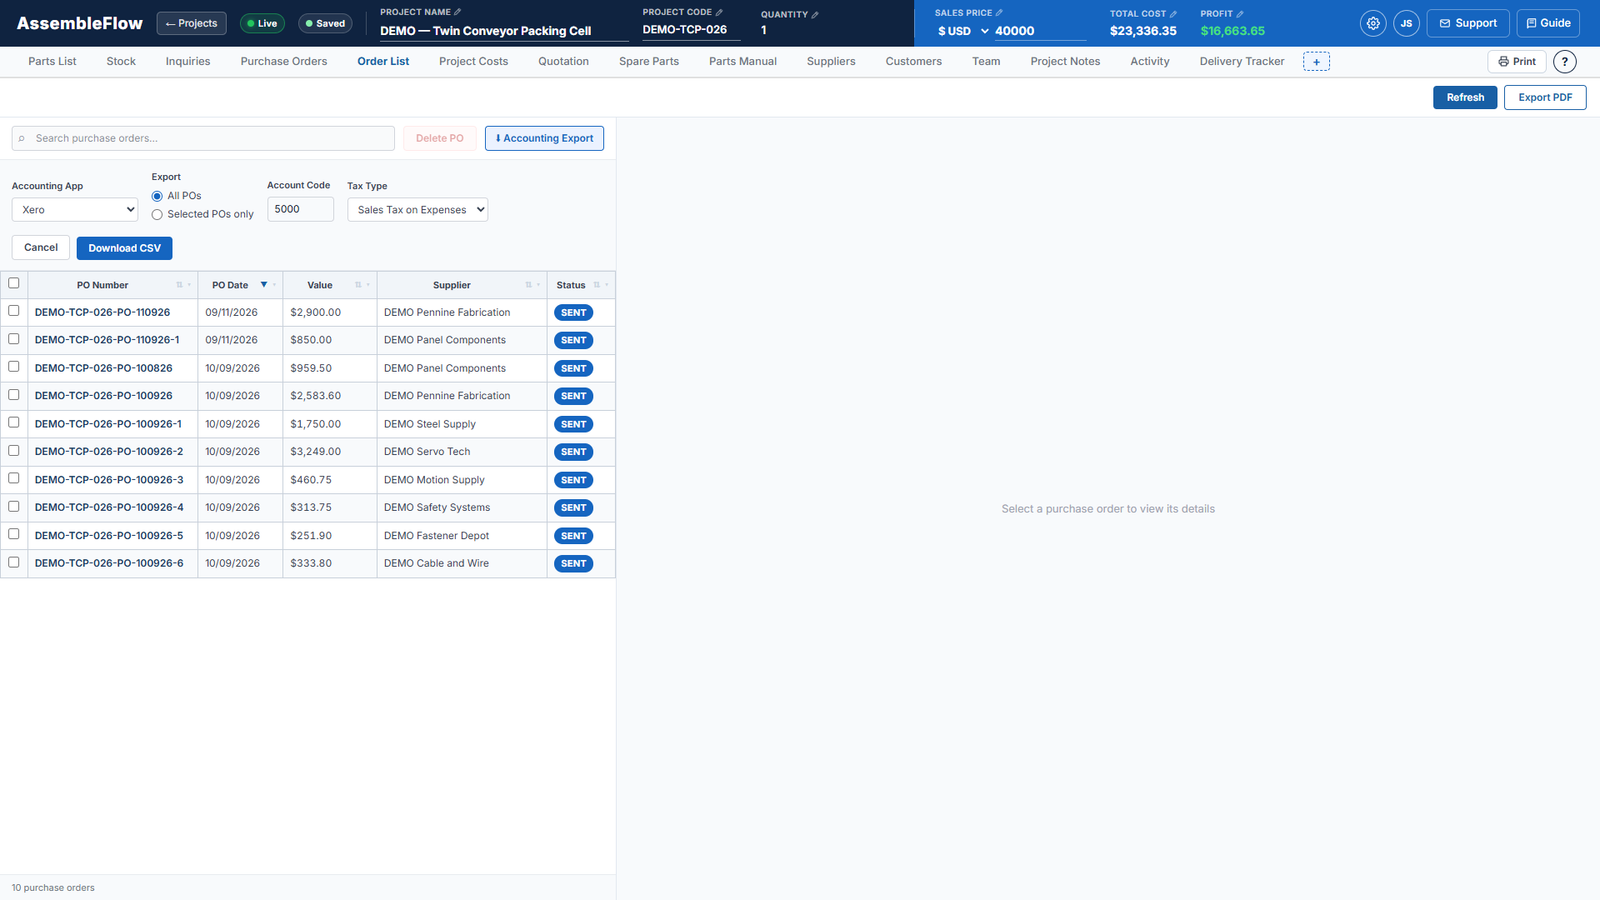Viewport: 1600px width, 900px height.
Task: Sort by PO Number column icon
Action: click(179, 285)
